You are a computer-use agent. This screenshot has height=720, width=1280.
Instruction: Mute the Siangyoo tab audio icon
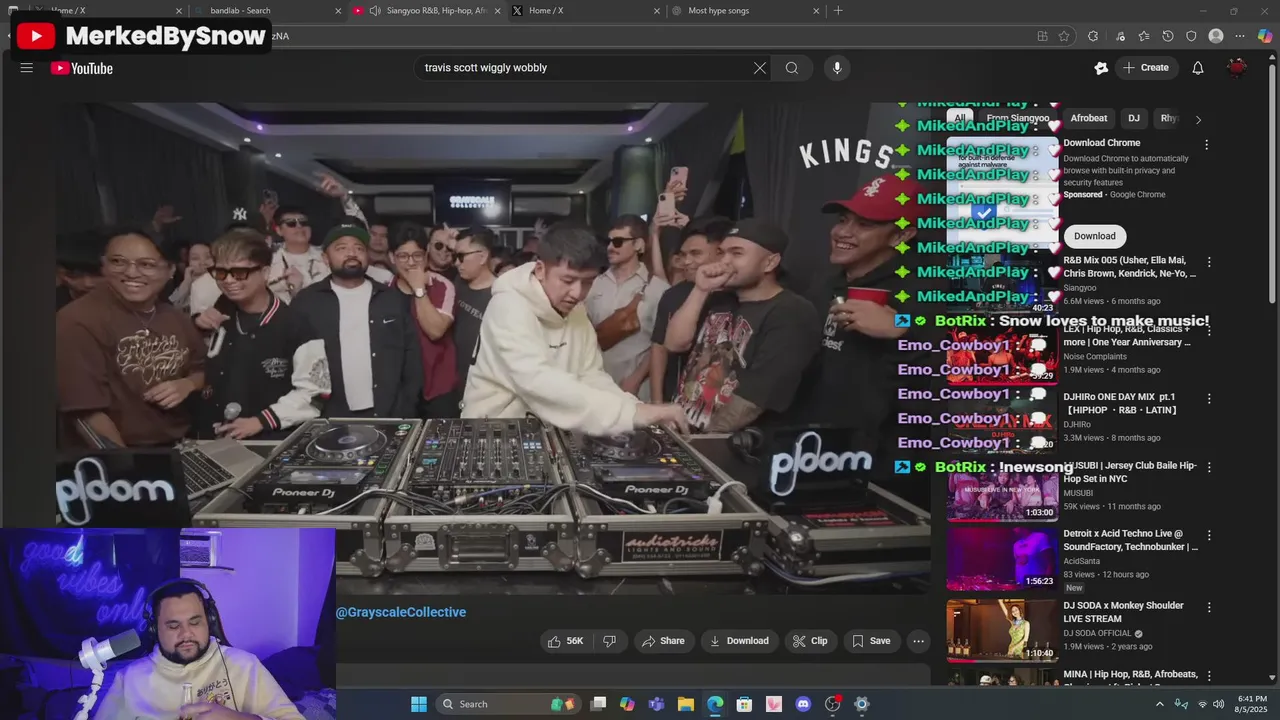tap(374, 11)
